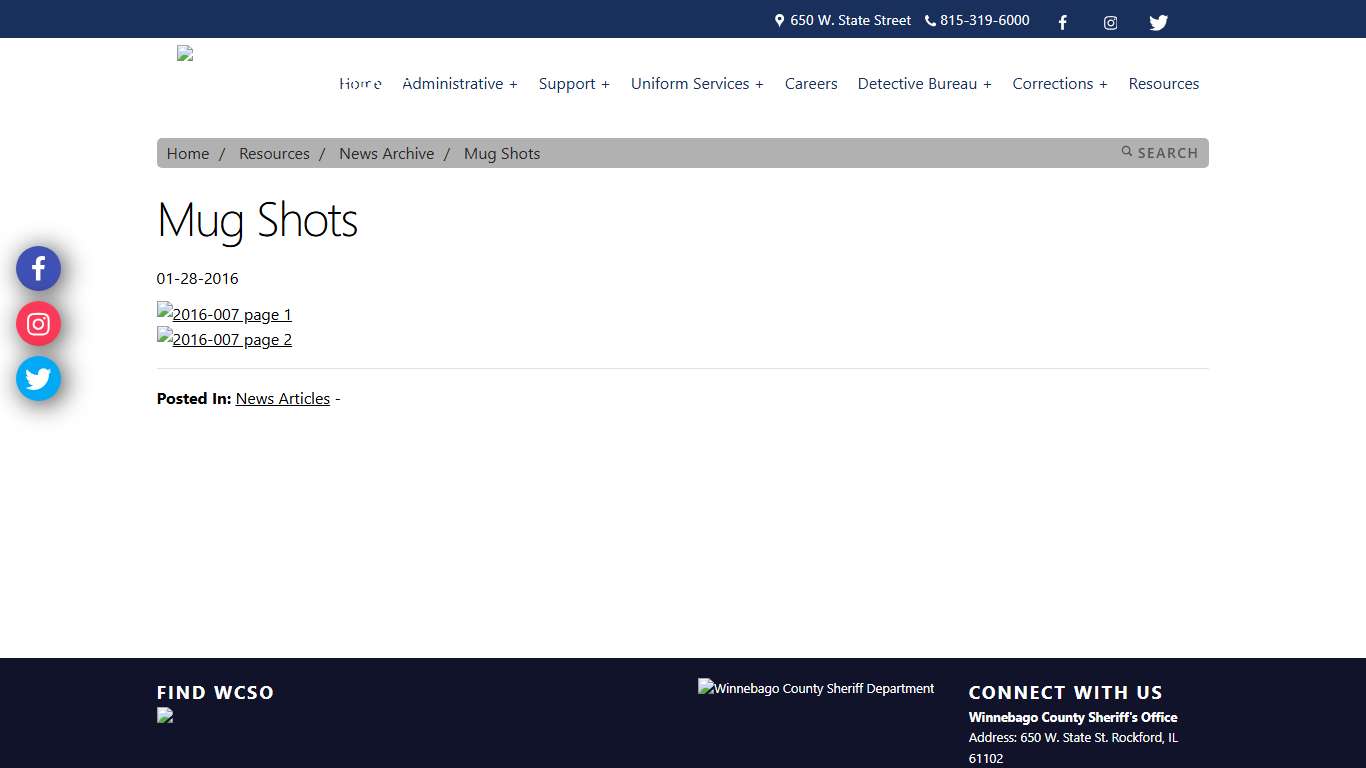Open the Uniform Services submenu
The width and height of the screenshot is (1366, 768).
tap(696, 84)
